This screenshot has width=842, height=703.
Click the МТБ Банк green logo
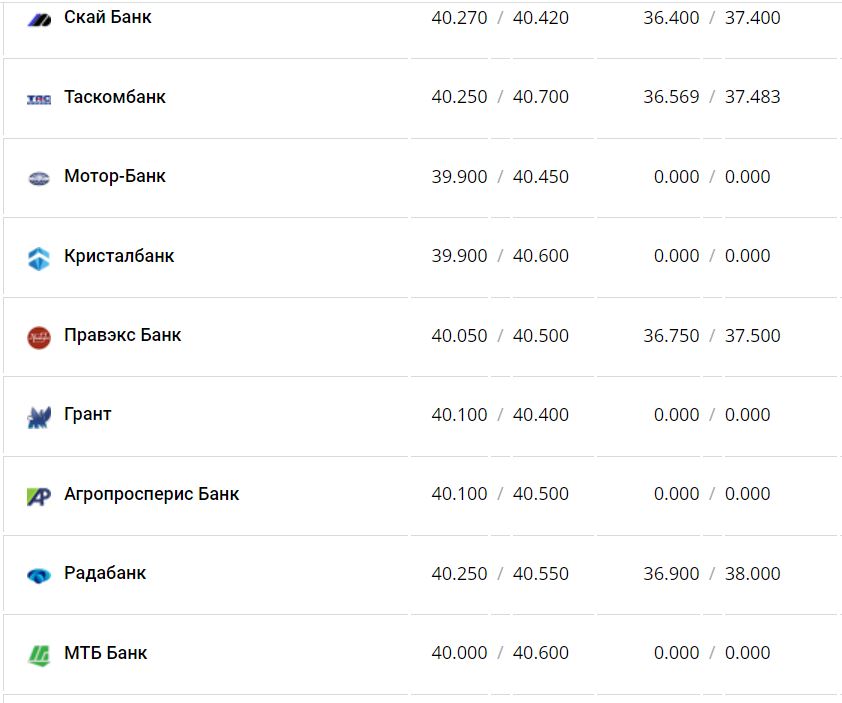pos(39,654)
